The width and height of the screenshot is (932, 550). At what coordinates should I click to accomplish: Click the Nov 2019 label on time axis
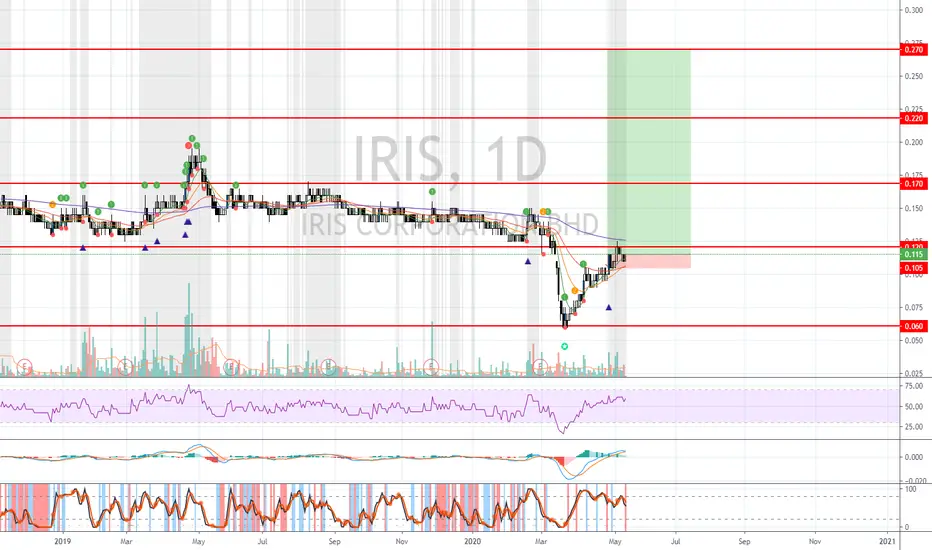pyautogui.click(x=402, y=541)
